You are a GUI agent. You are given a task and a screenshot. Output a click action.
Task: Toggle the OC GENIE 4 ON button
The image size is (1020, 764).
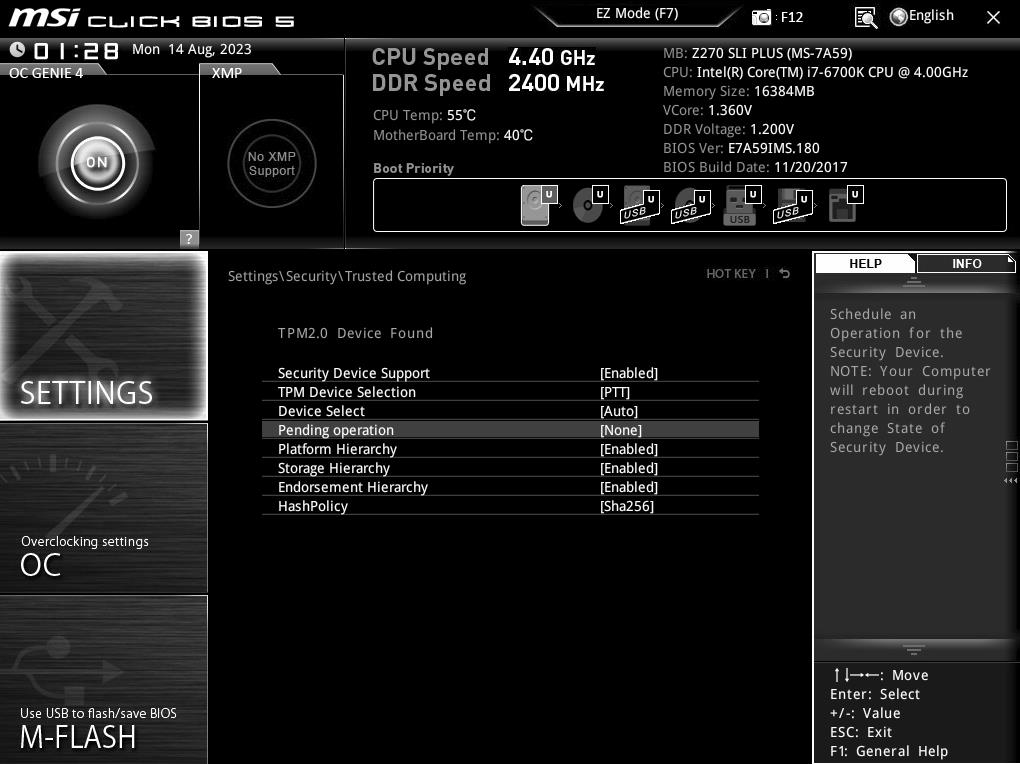coord(97,162)
